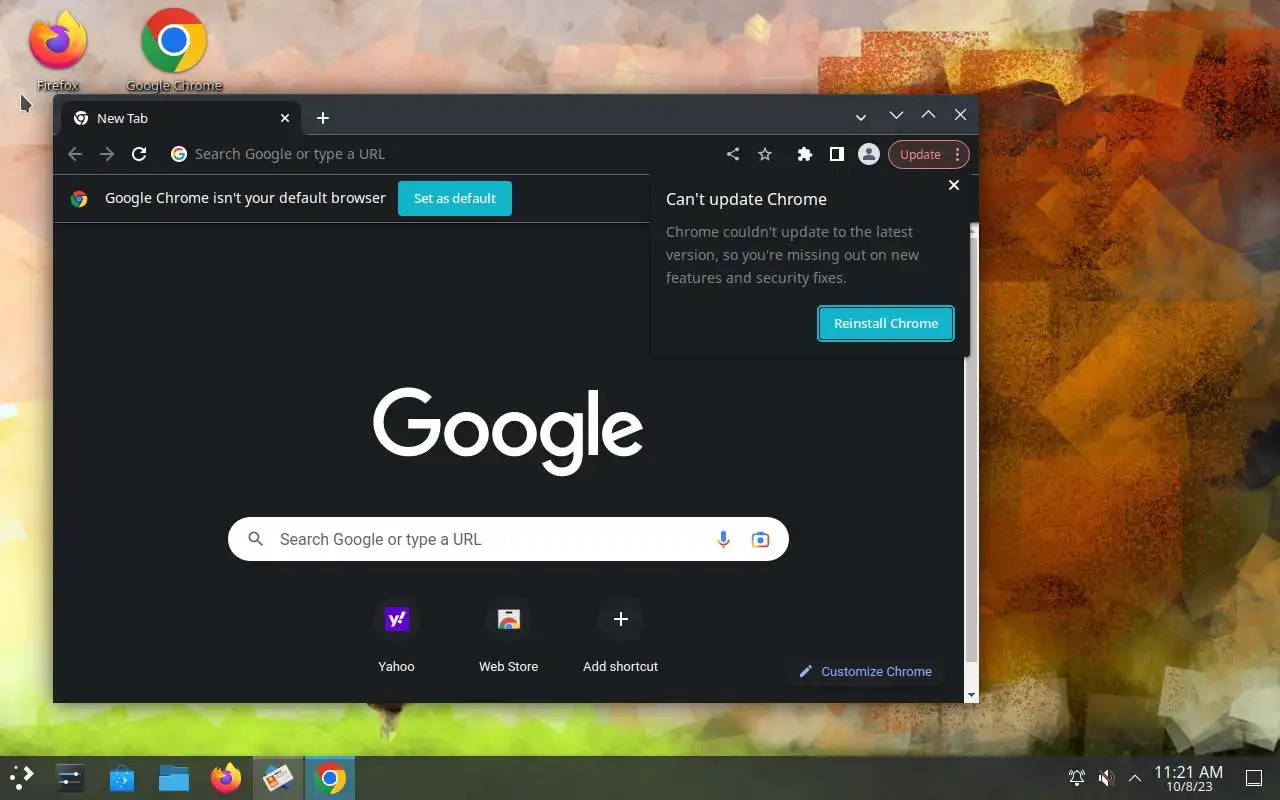Switch to the New Tab tab
The width and height of the screenshot is (1280, 800).
180,118
